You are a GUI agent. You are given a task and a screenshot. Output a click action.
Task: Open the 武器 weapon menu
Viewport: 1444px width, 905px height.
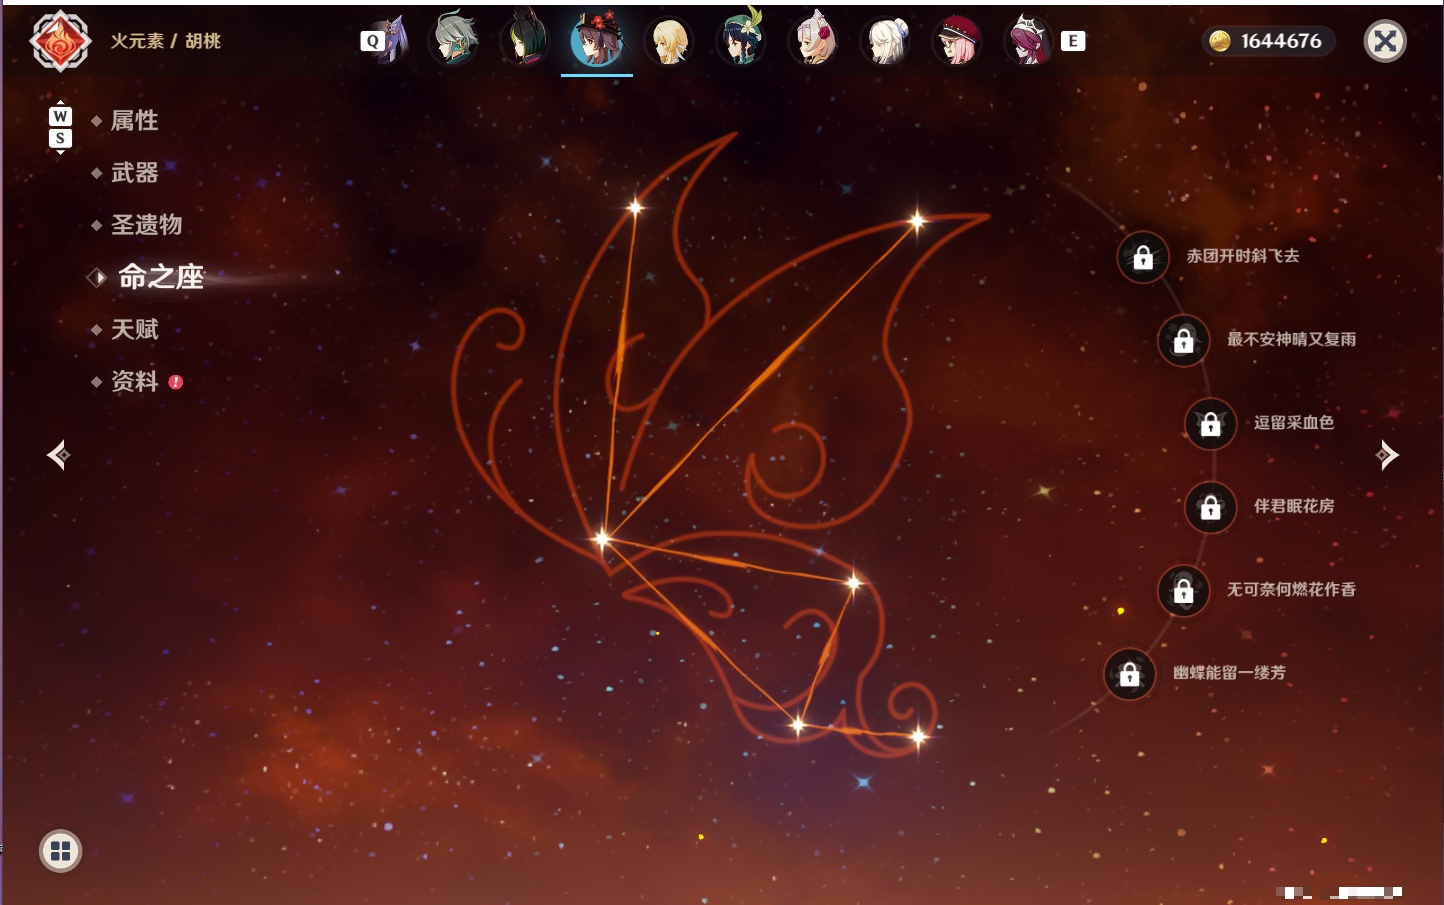(x=135, y=173)
